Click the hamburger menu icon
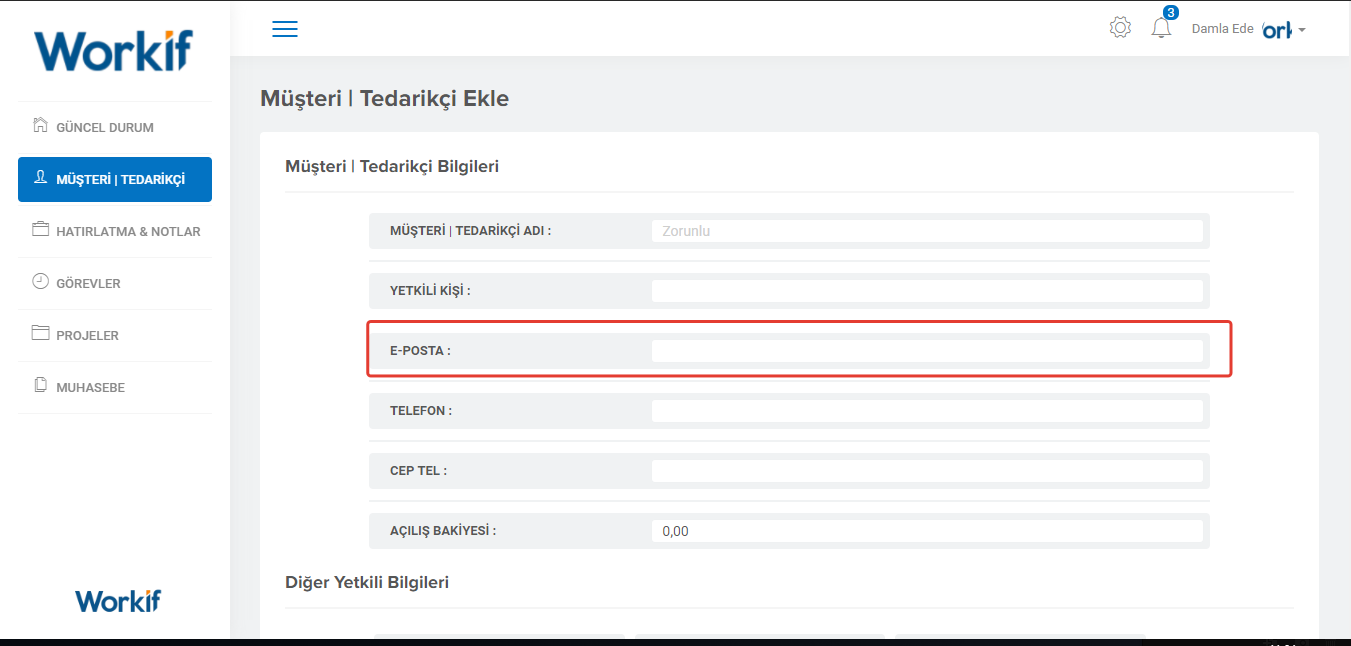 click(285, 29)
